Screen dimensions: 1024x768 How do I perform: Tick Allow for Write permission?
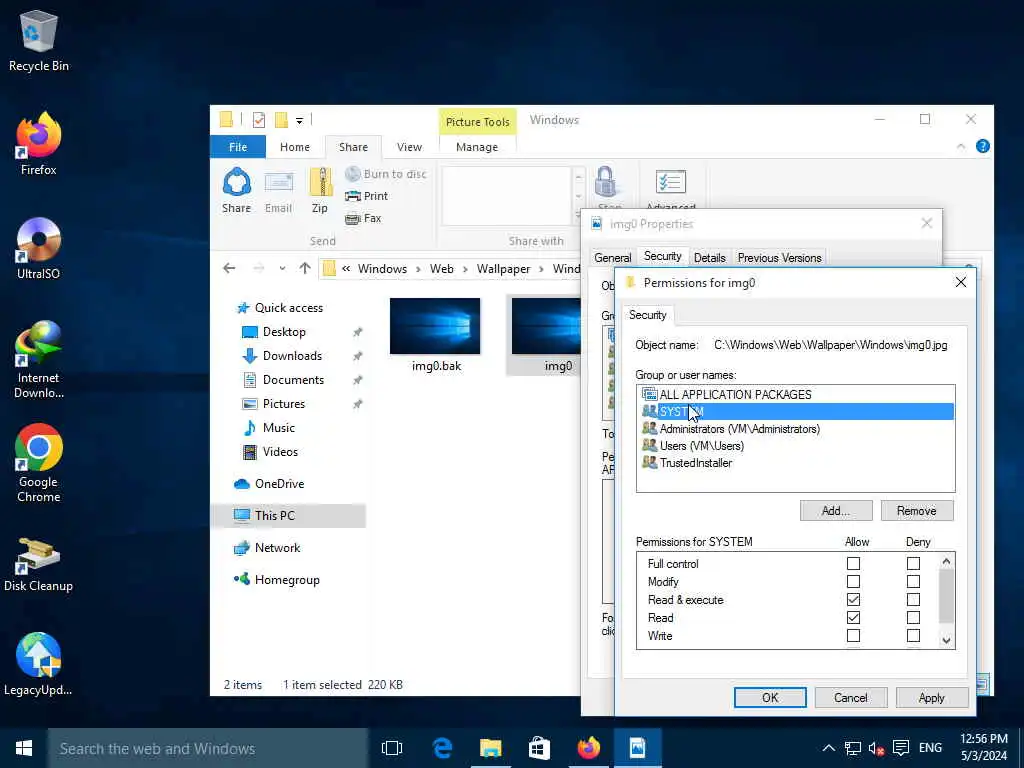point(853,635)
